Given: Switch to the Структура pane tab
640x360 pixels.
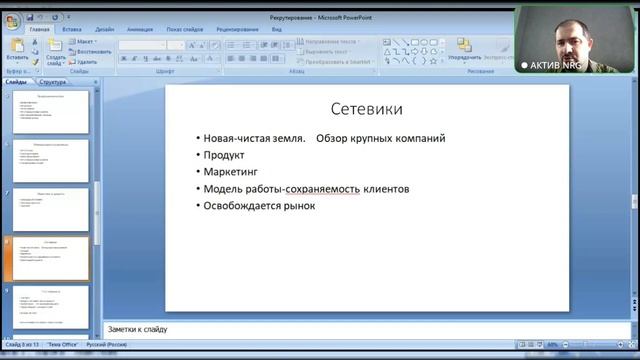Looking at the screenshot, I should 53,82.
